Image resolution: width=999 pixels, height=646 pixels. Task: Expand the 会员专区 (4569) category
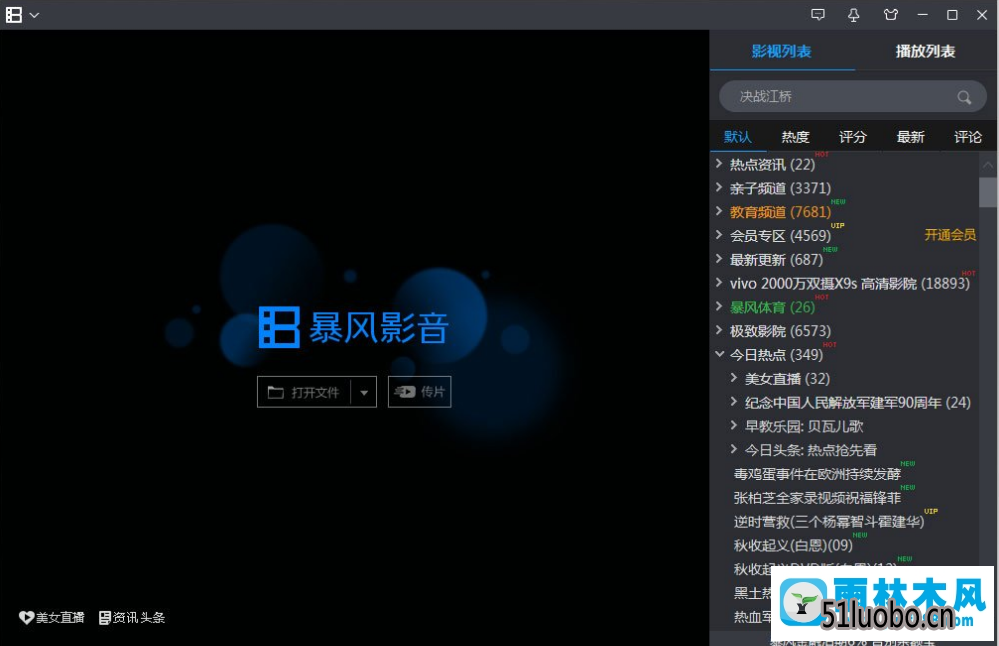719,235
